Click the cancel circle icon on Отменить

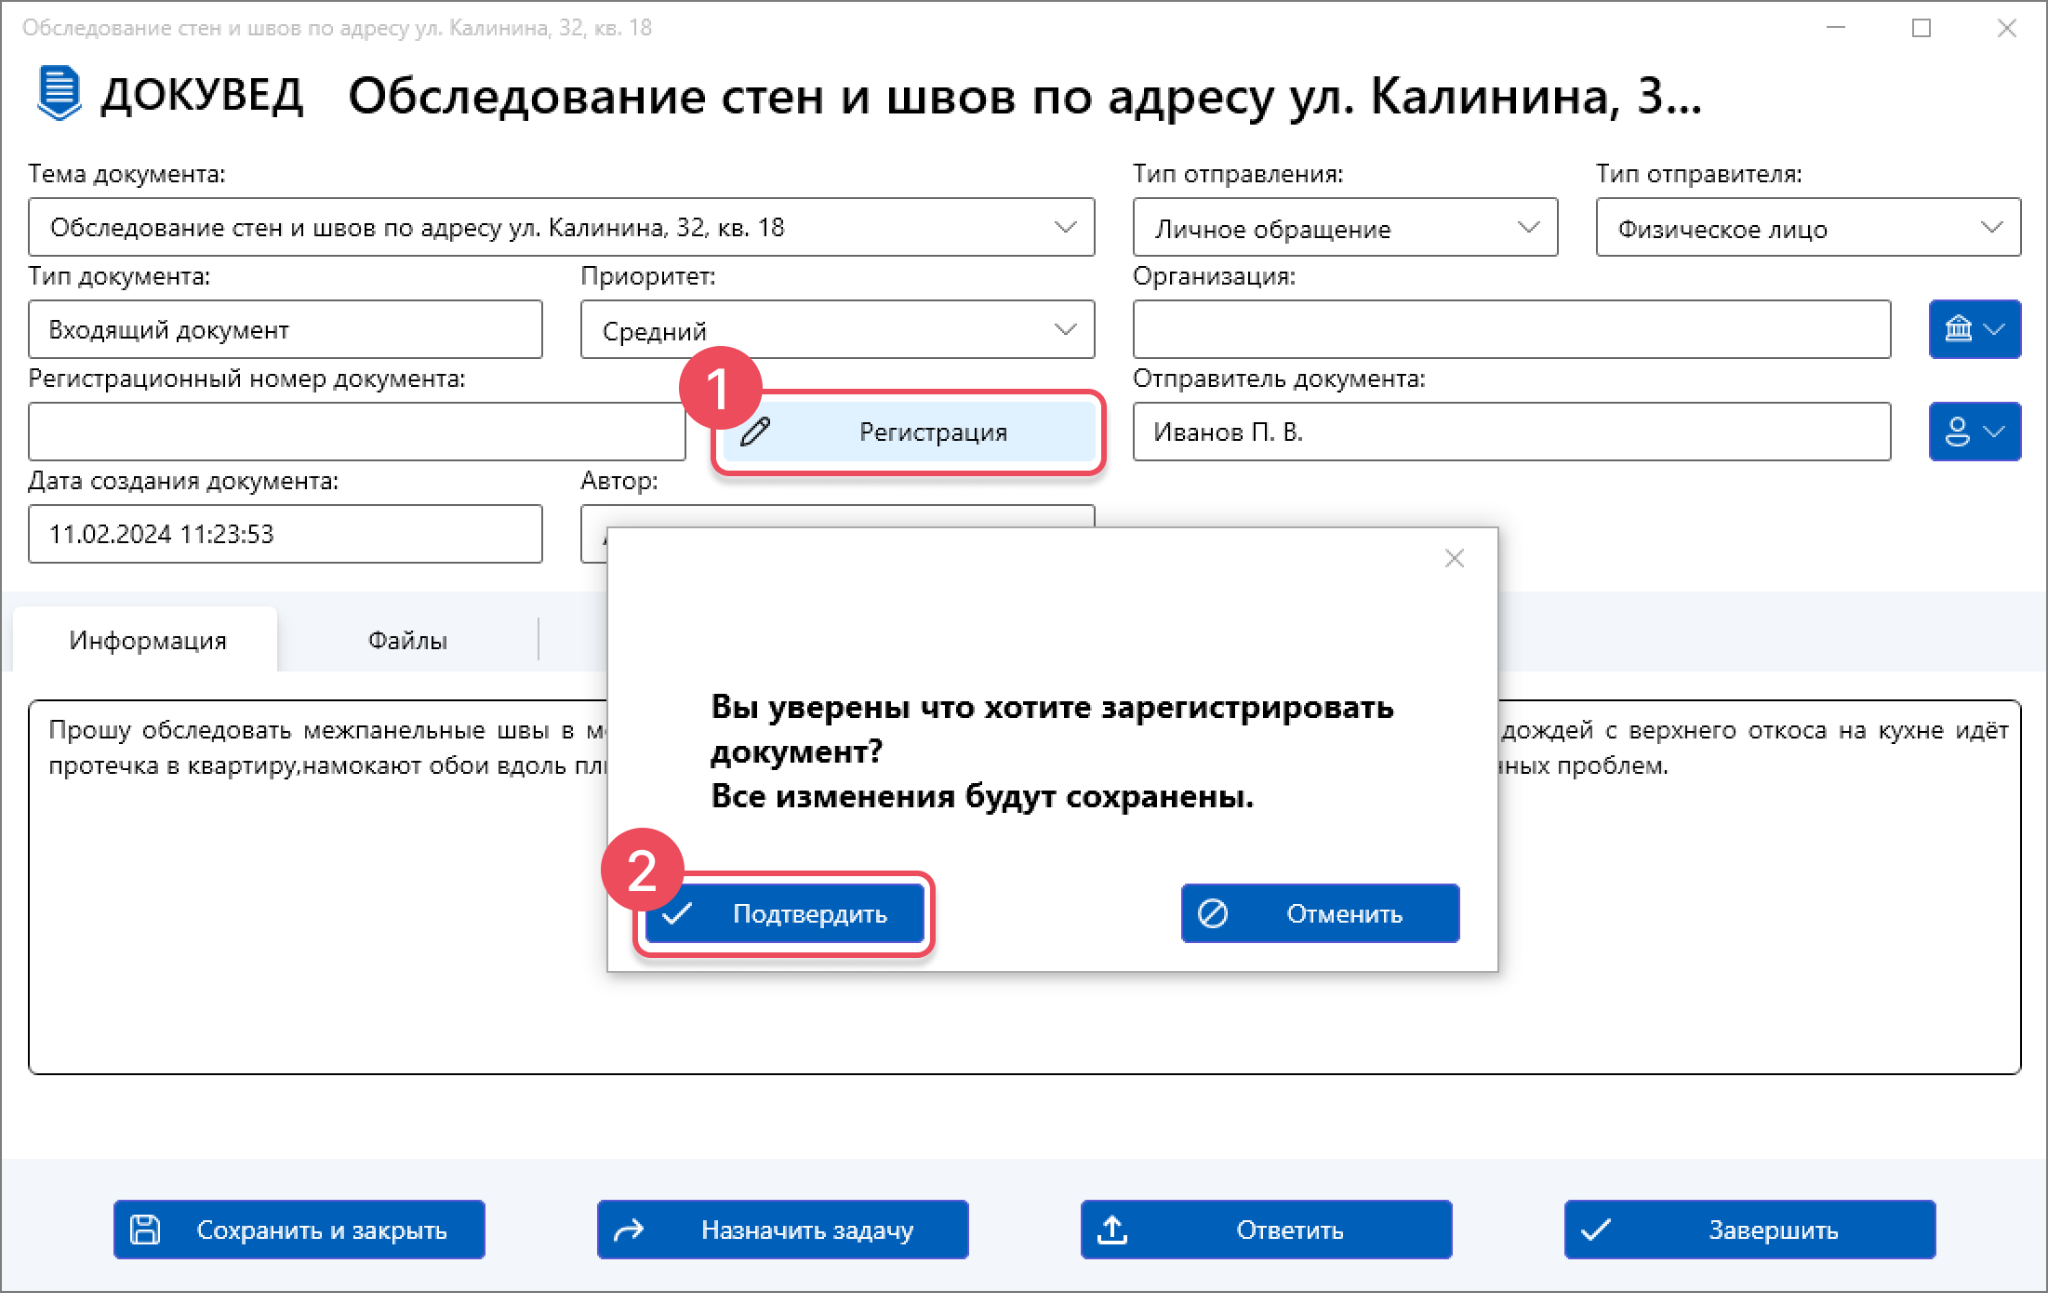click(1213, 913)
